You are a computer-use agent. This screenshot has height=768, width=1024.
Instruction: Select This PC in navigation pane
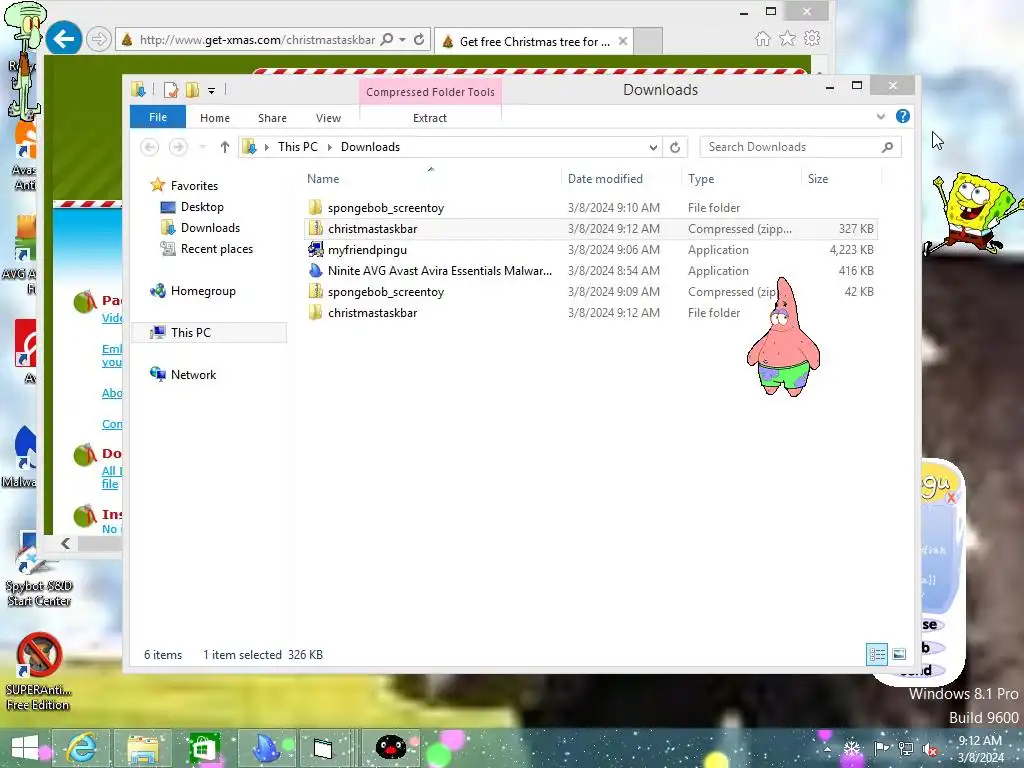[209, 332]
